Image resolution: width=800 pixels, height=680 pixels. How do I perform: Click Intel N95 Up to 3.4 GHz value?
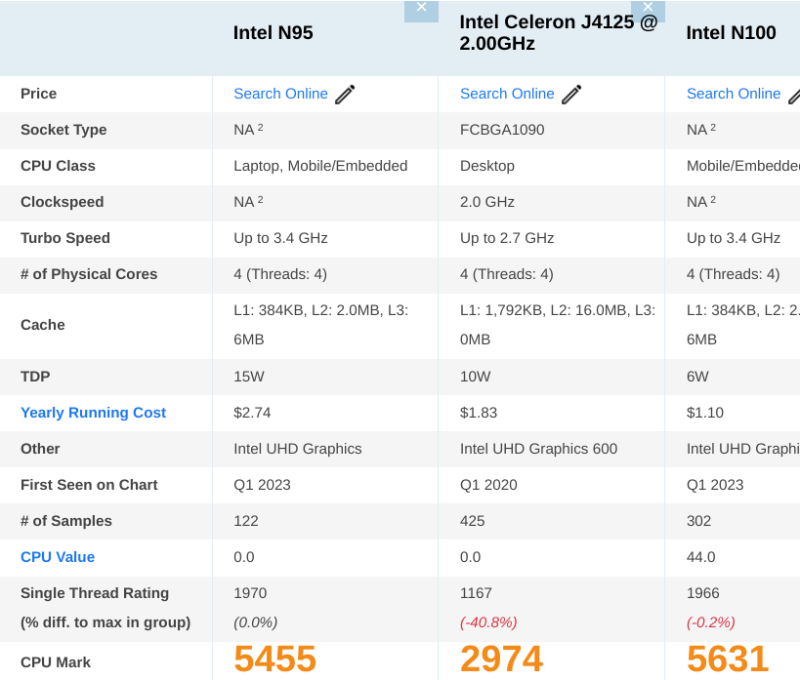pyautogui.click(x=281, y=238)
